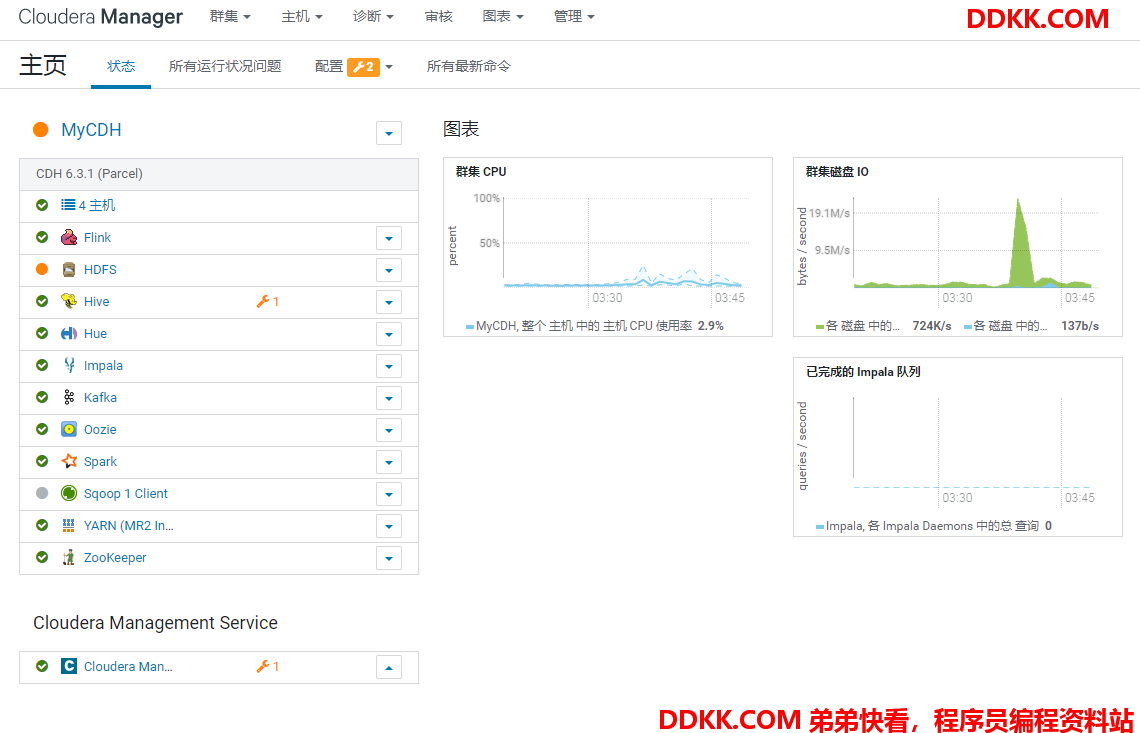Click the Flink service icon
Viewport: 1140px width, 733px height.
(69, 237)
